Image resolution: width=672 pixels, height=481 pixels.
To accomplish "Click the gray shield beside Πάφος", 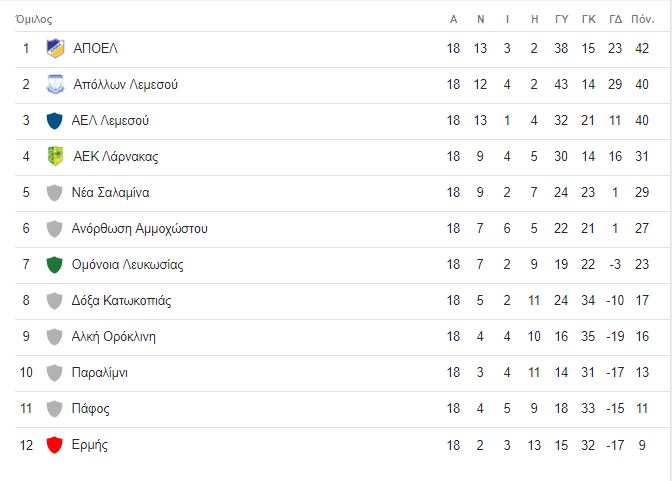I will pos(54,409).
